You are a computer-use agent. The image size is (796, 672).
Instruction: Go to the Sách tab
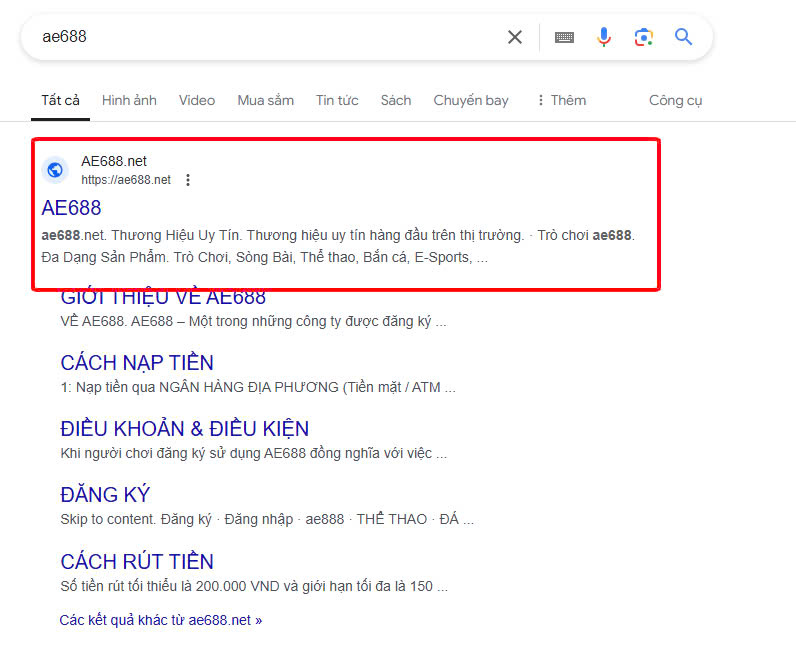click(x=396, y=100)
